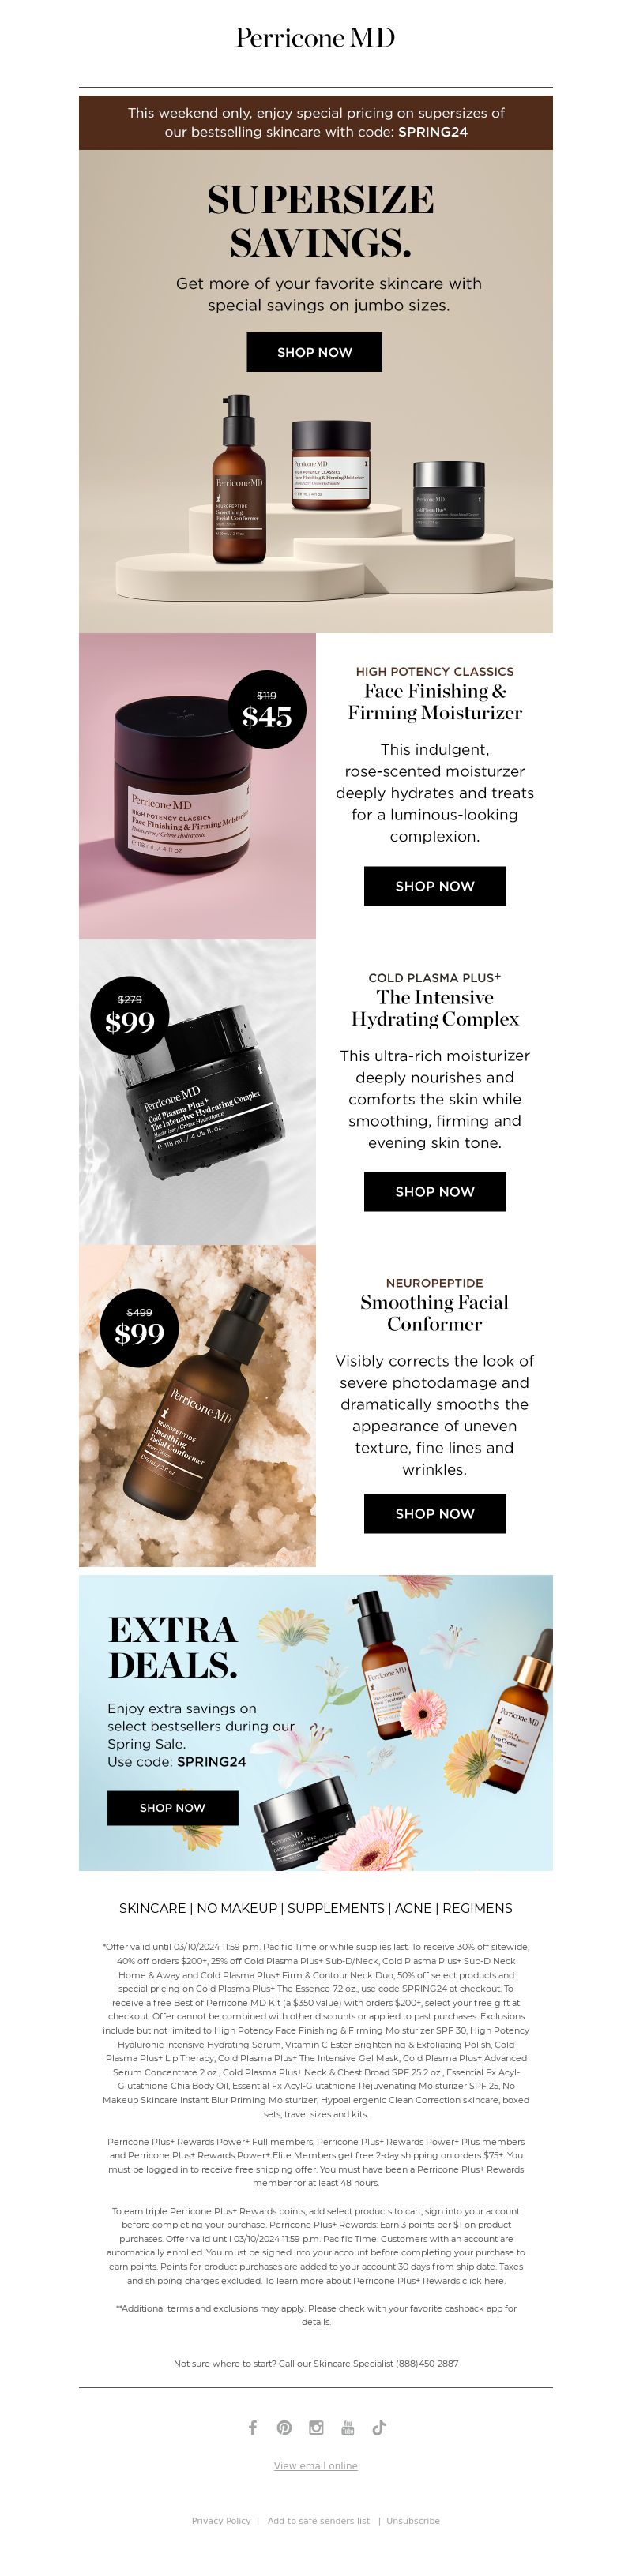The width and height of the screenshot is (632, 2576).
Task: Click the Unsubscribe link
Action: tap(413, 2520)
